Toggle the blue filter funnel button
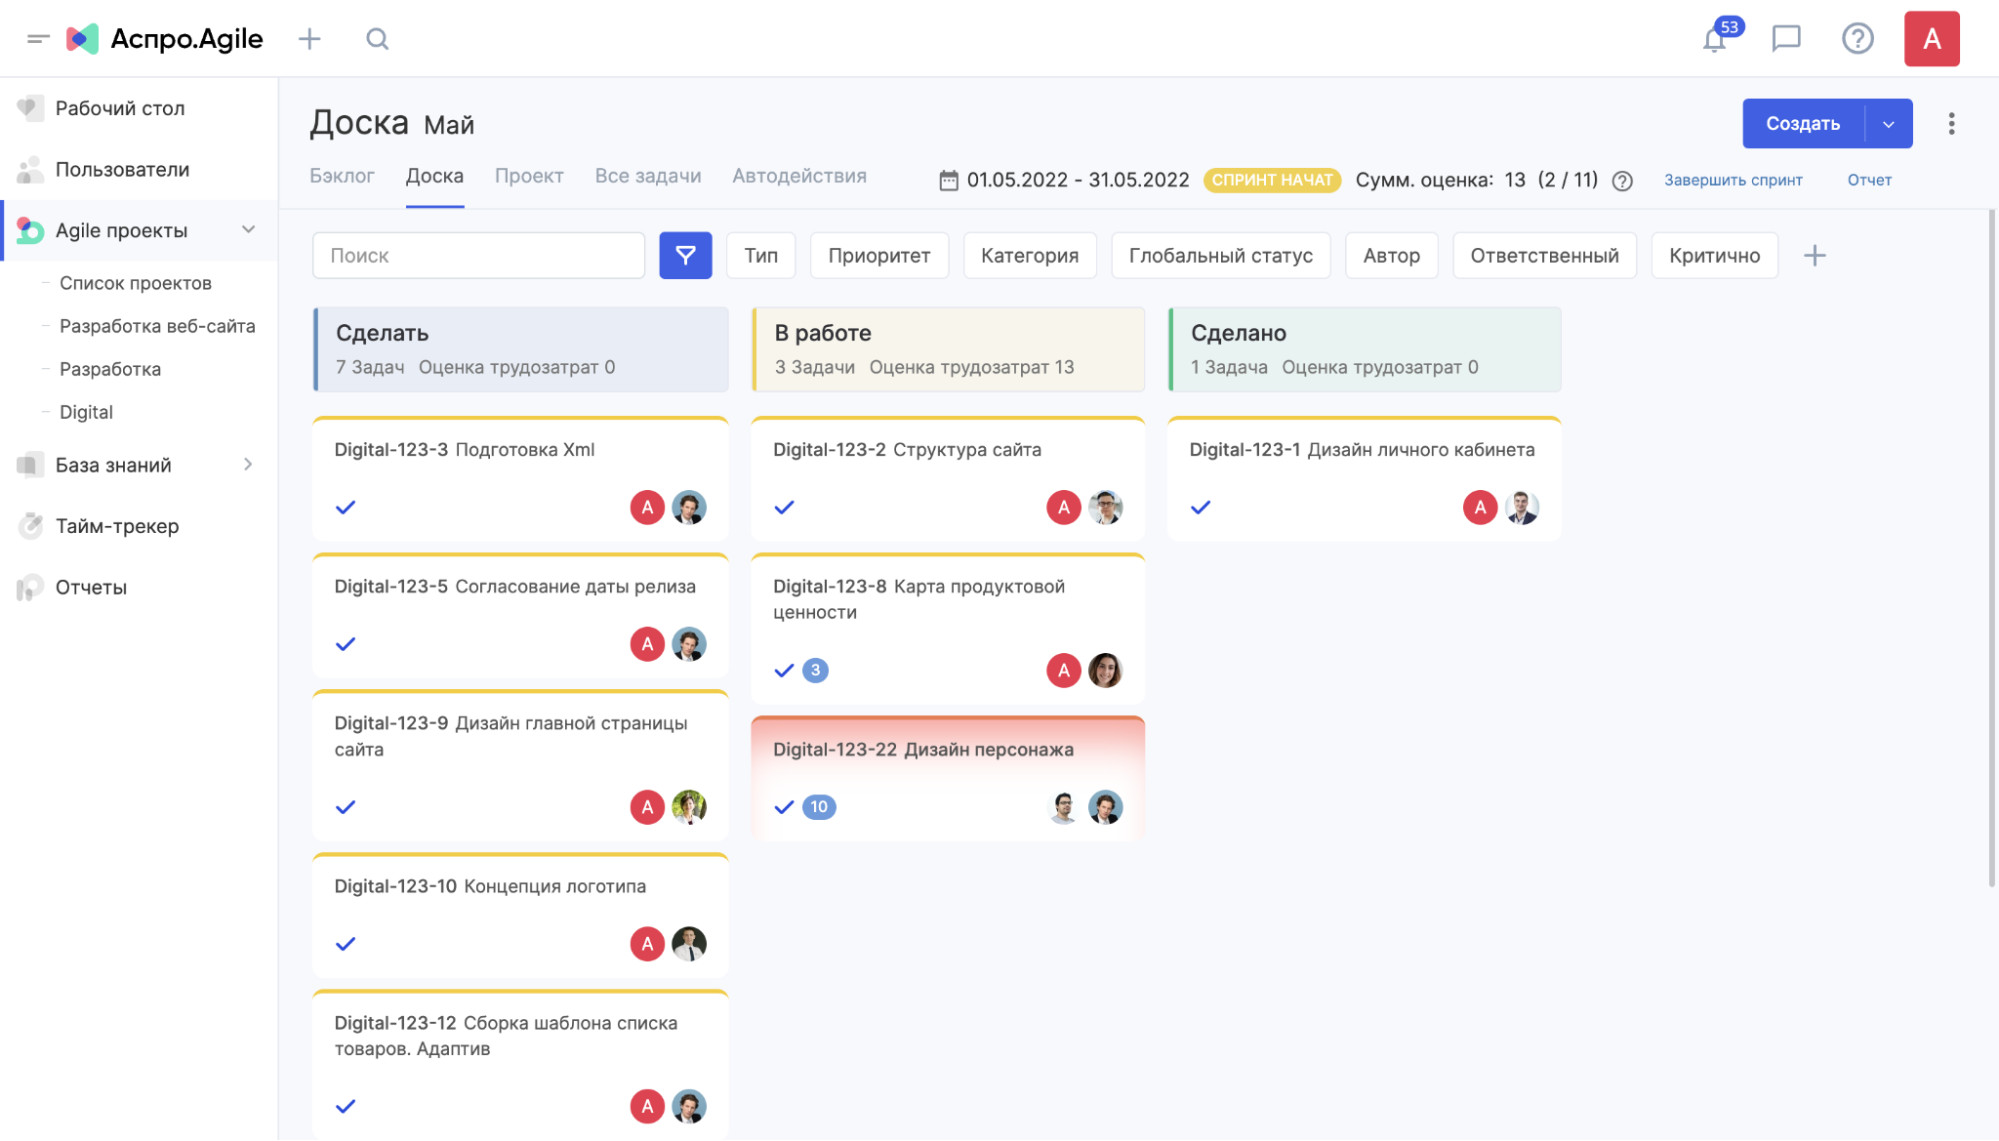 pyautogui.click(x=685, y=256)
